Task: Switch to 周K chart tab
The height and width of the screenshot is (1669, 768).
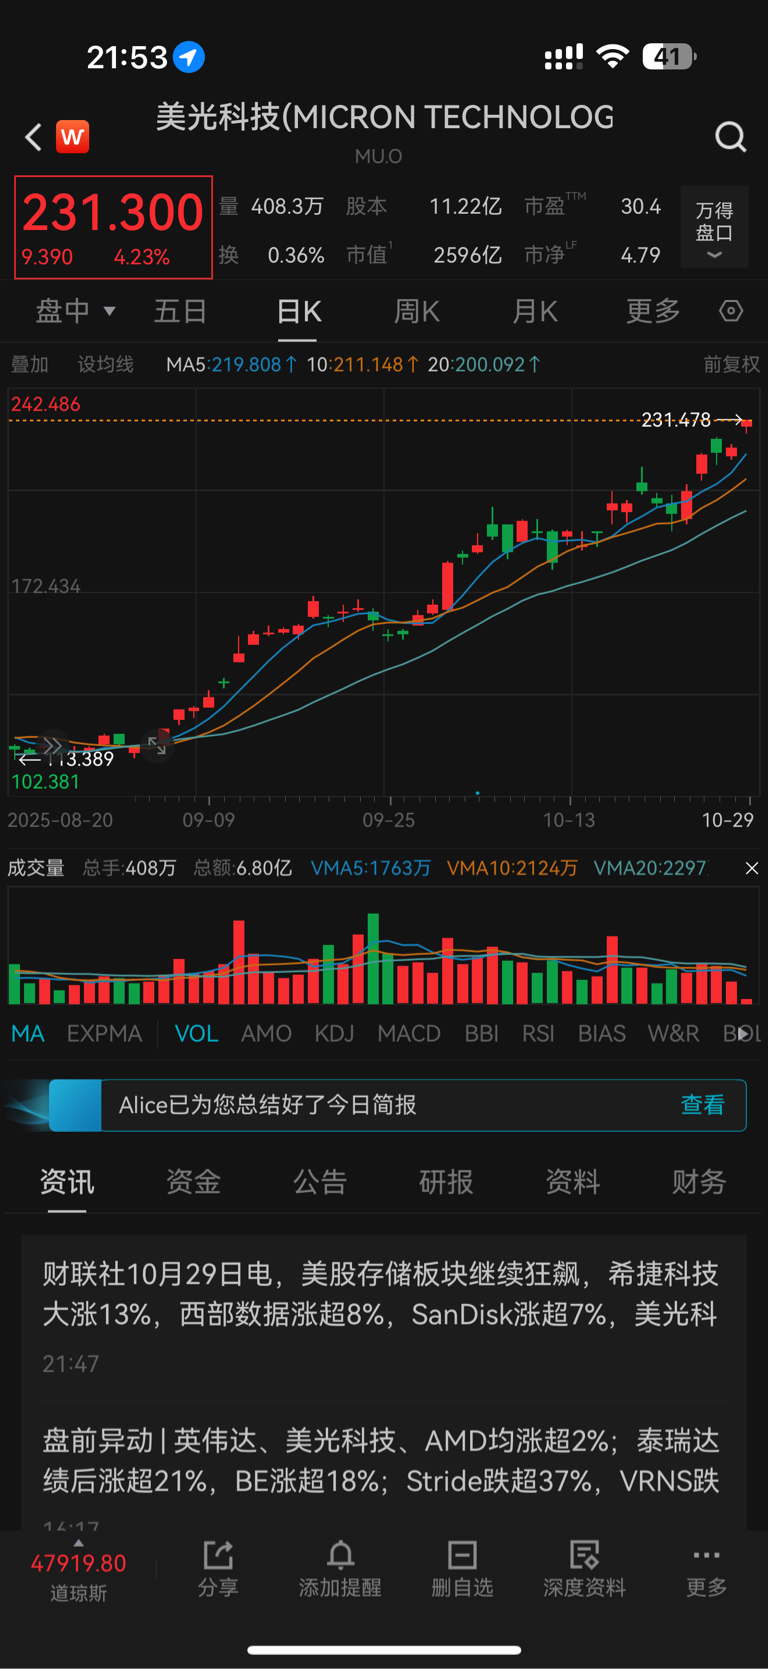Action: tap(416, 311)
